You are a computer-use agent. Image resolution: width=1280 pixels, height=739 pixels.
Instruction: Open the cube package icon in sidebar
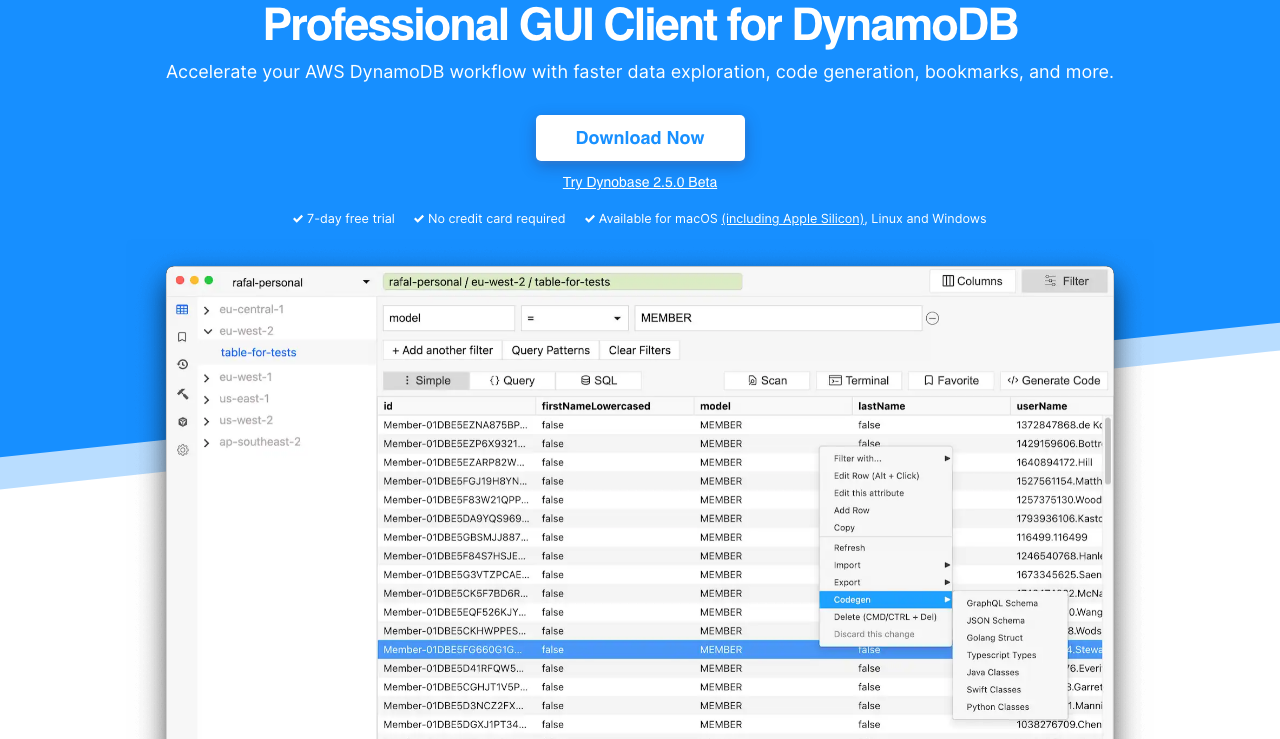(182, 422)
